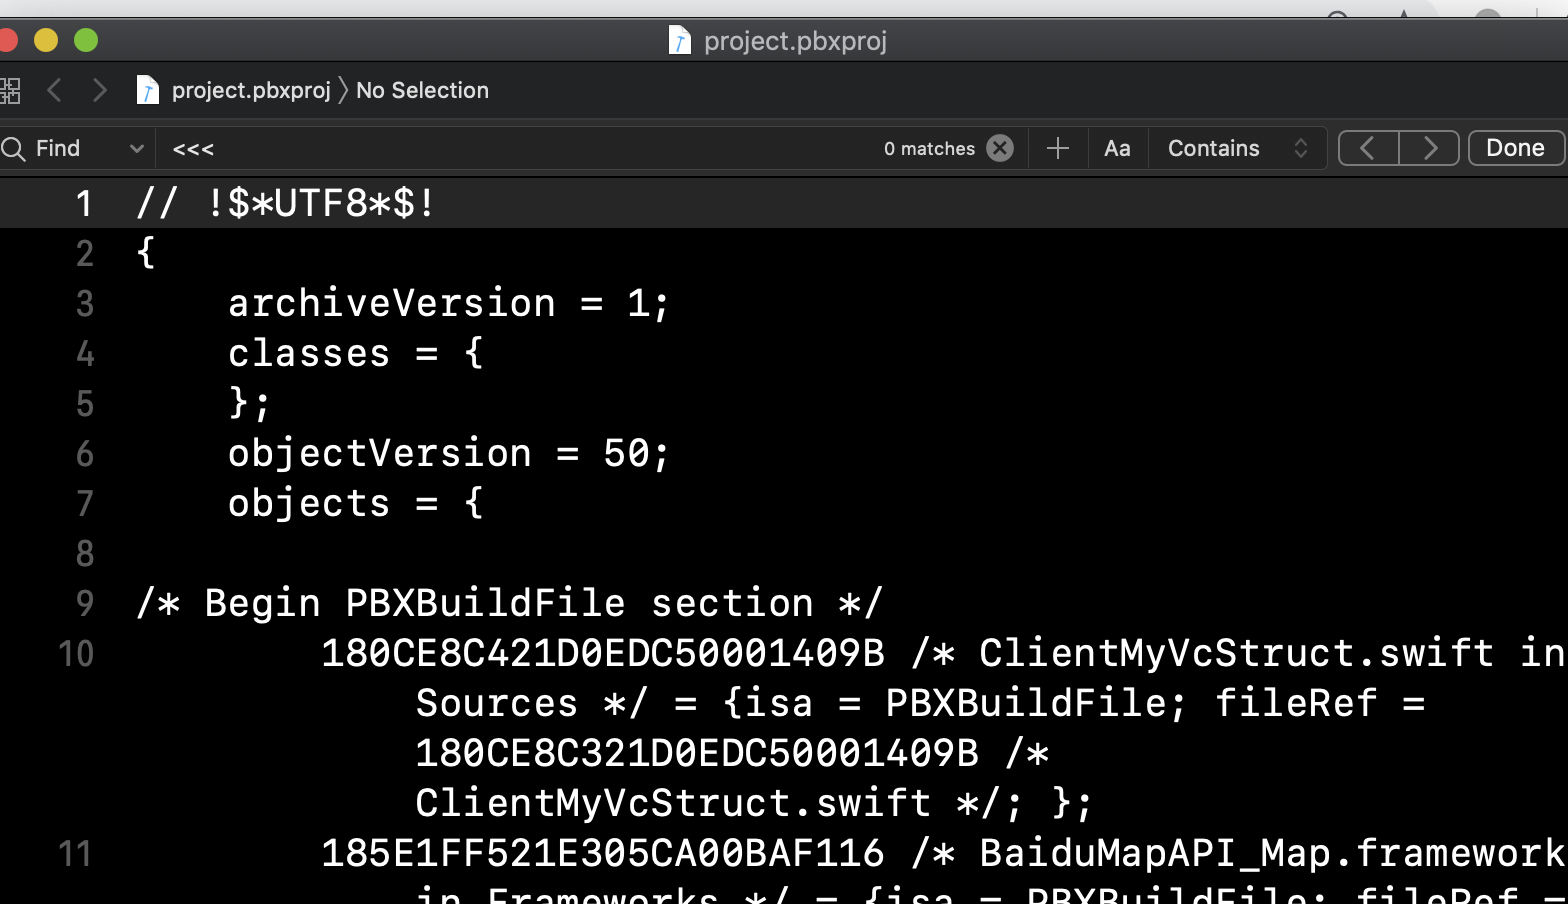Click the ID 180CE8C321D0EDC50001409B

[x=697, y=754]
